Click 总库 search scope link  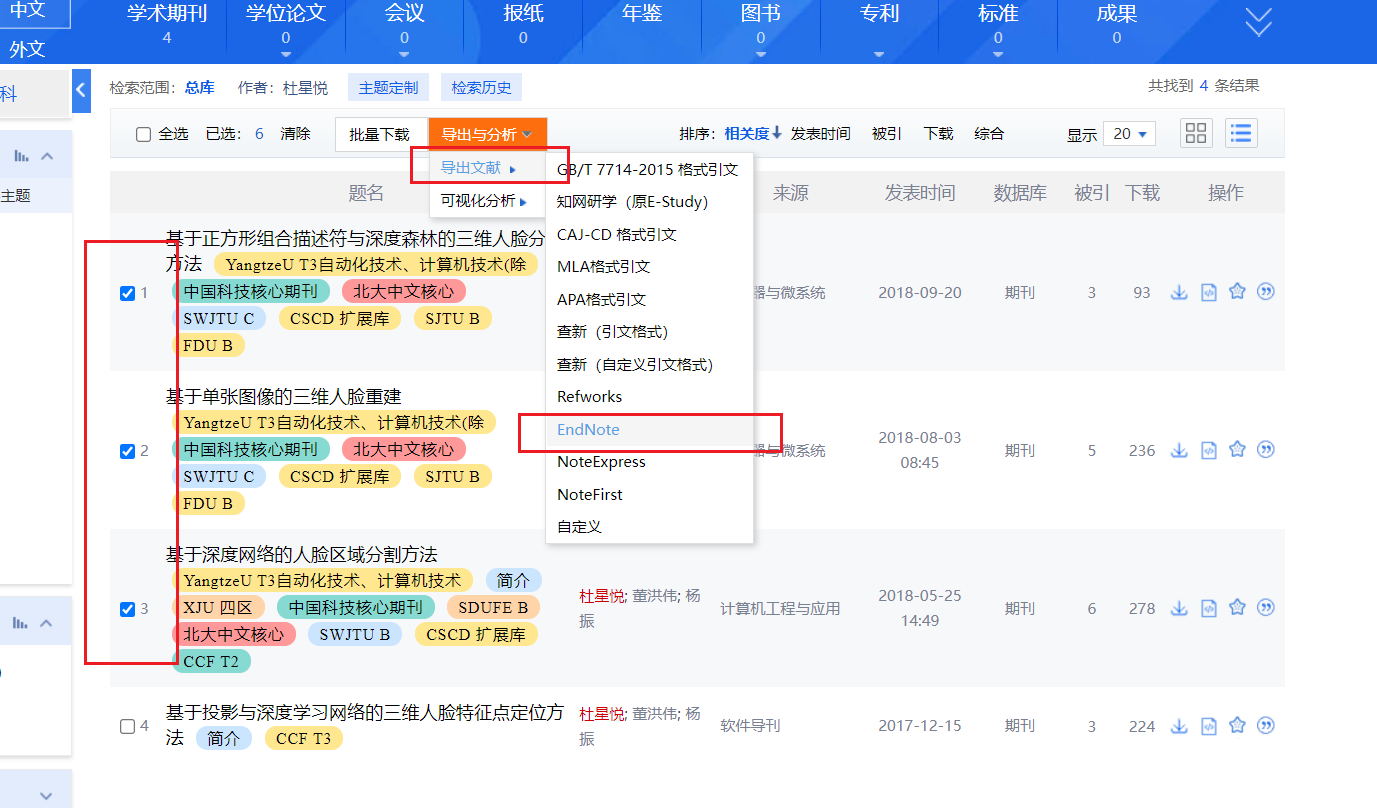click(200, 88)
